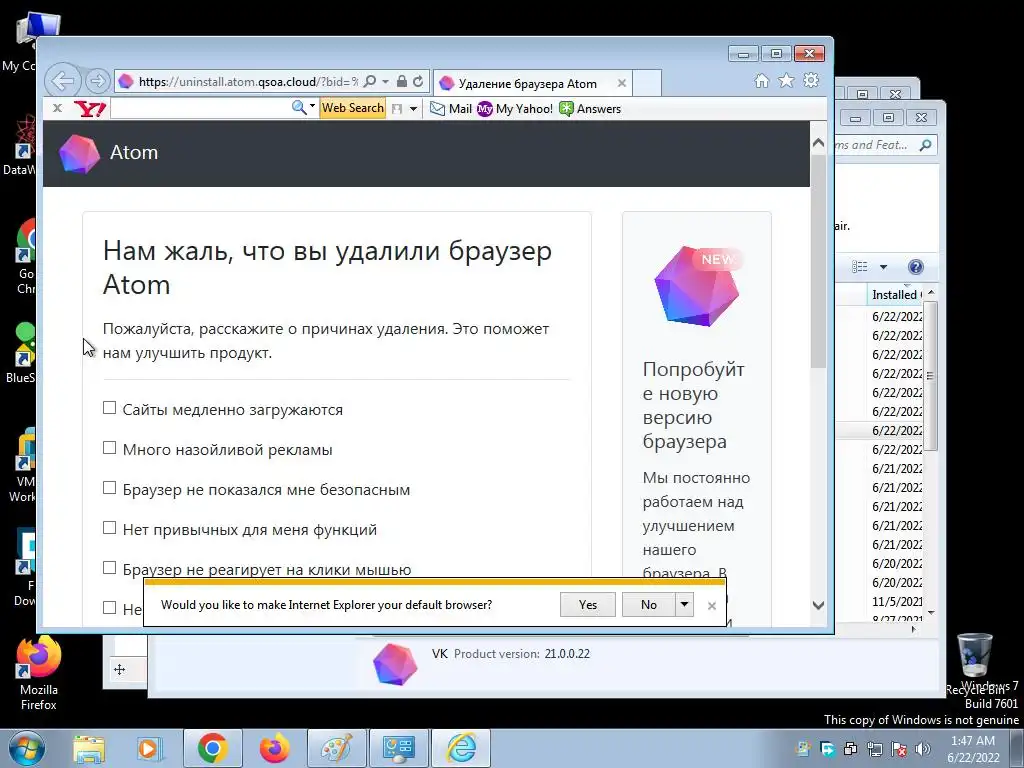This screenshot has width=1024, height=768.
Task: Click search magnifier in Programs and Features window
Action: (925, 145)
